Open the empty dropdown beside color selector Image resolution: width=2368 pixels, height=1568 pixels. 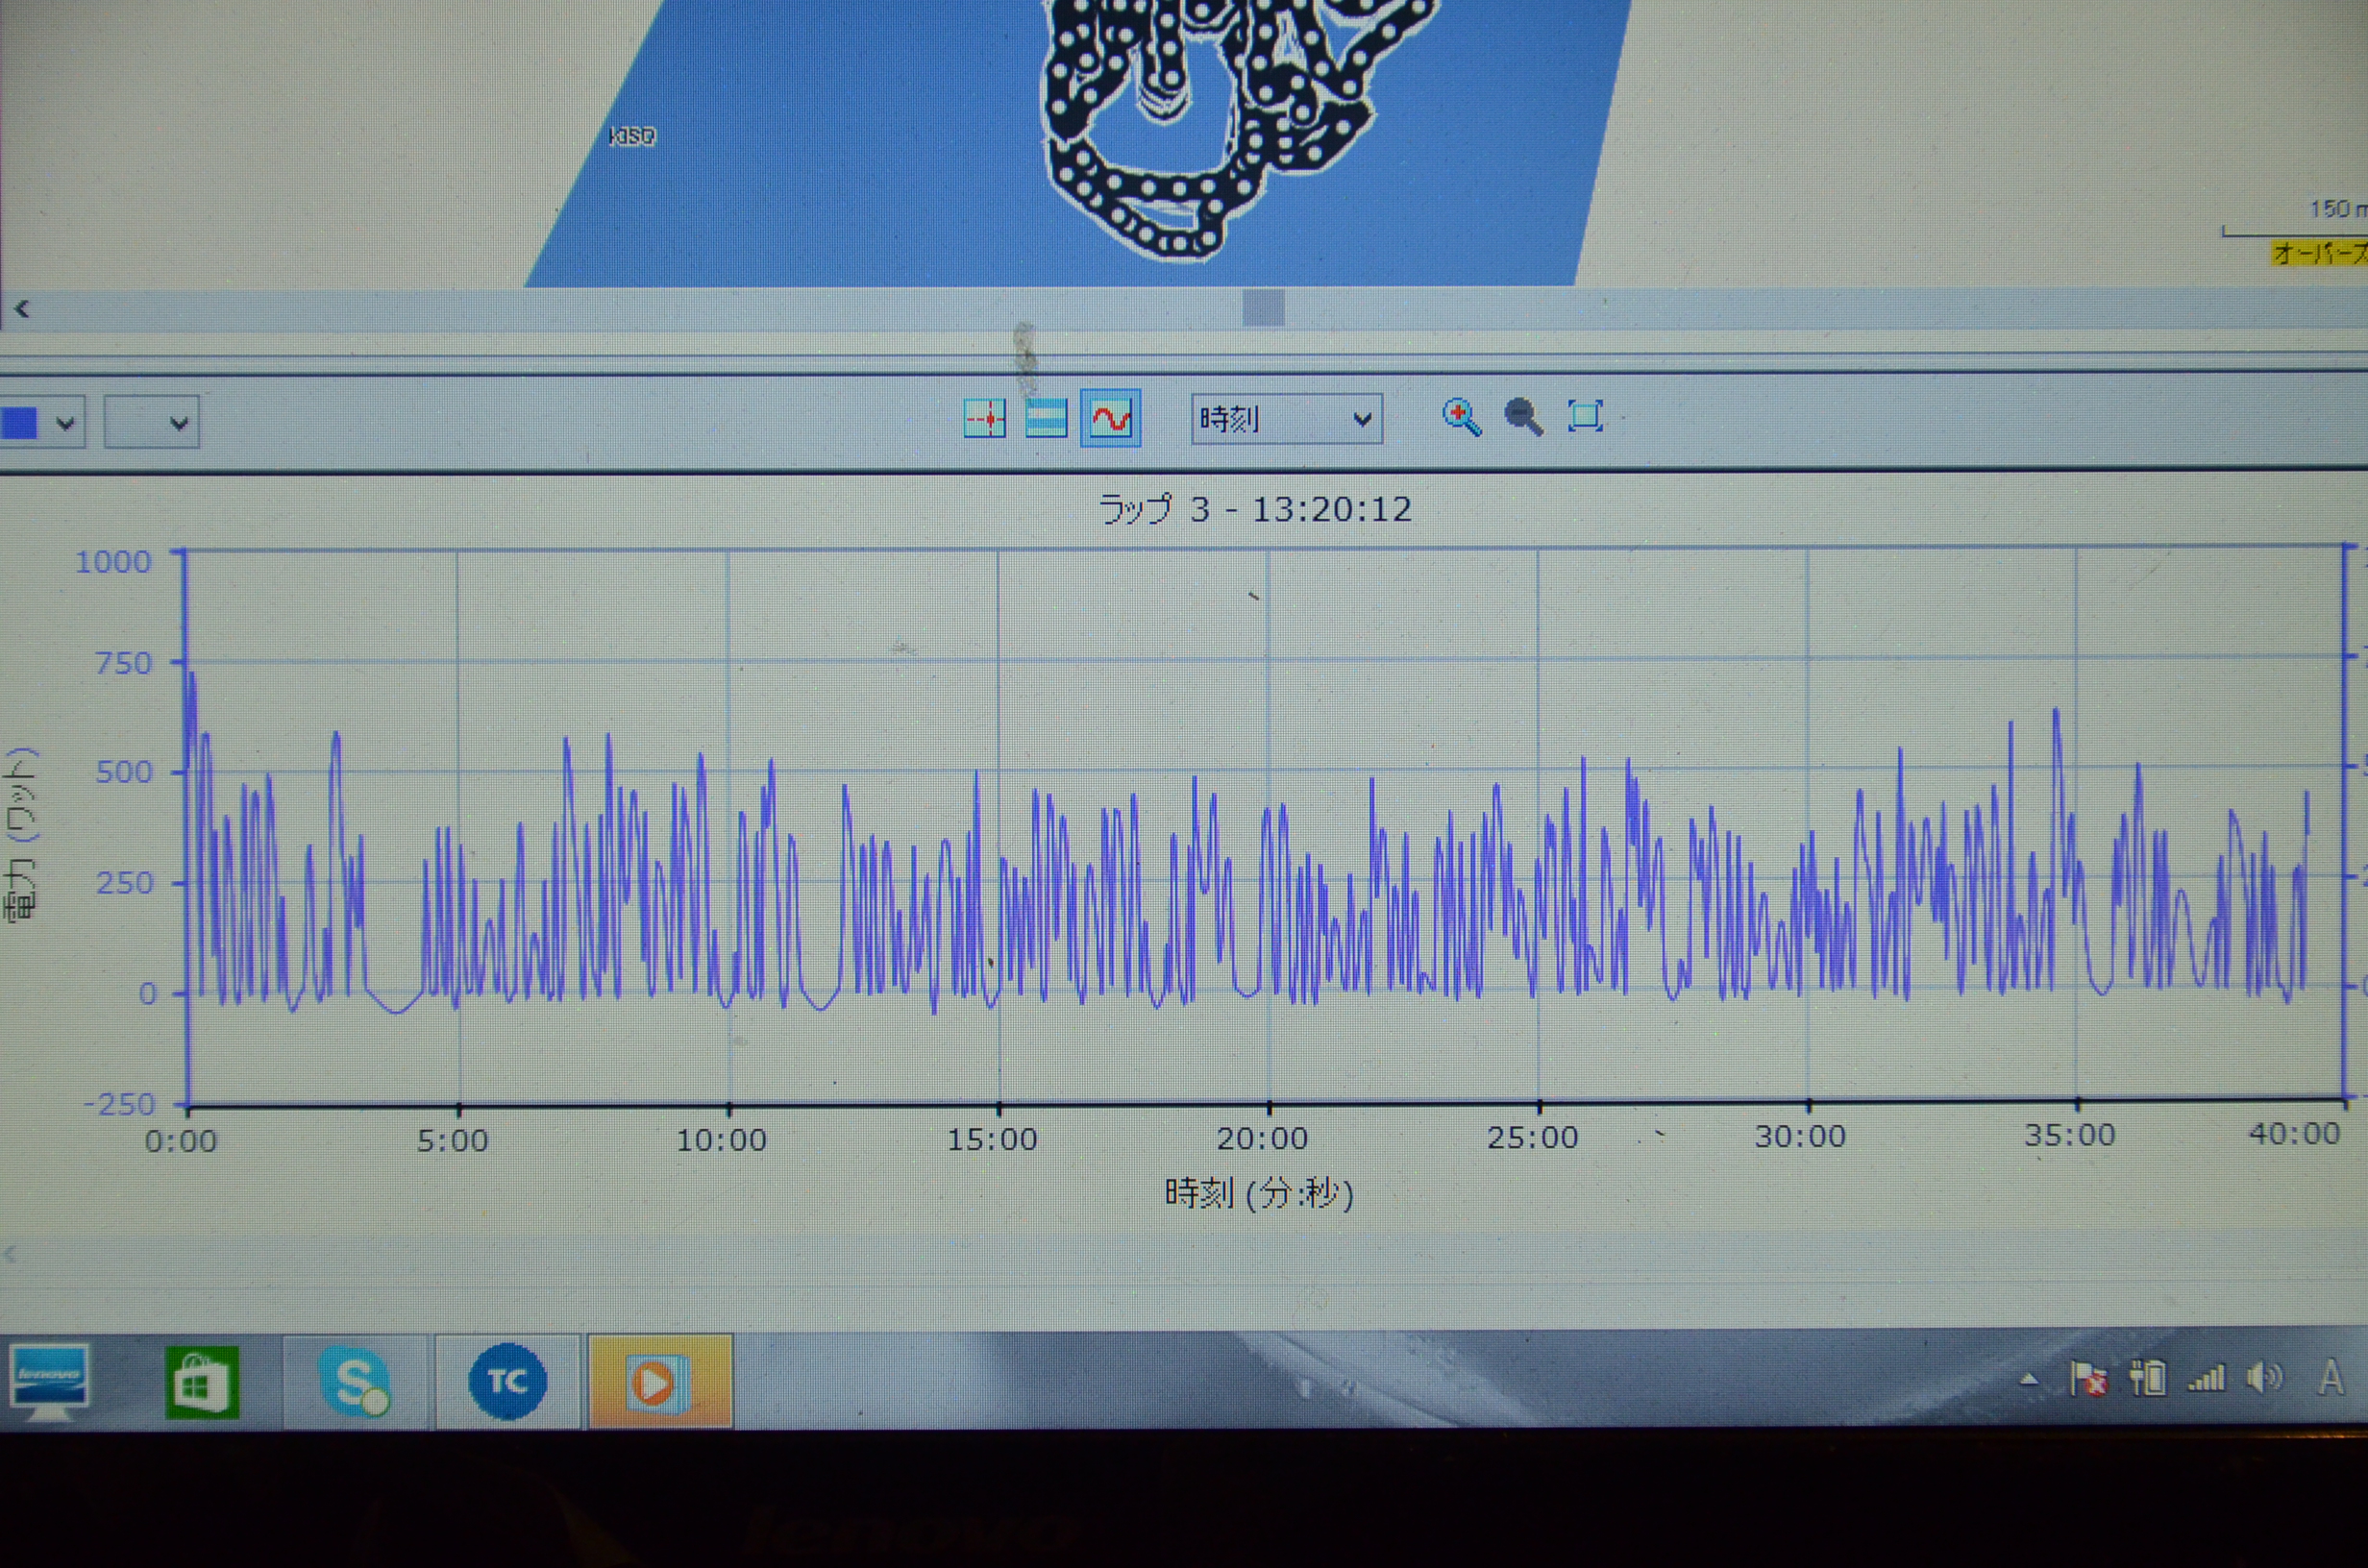click(x=152, y=422)
